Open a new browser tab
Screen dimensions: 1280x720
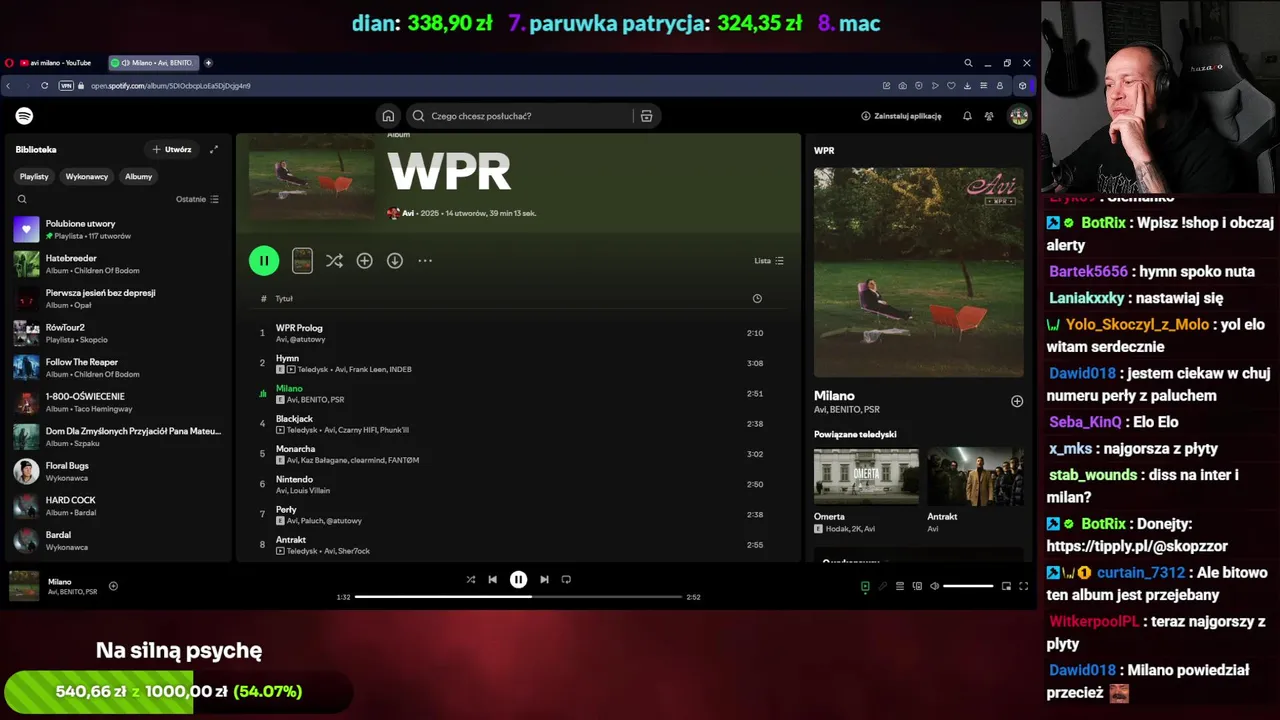click(208, 63)
